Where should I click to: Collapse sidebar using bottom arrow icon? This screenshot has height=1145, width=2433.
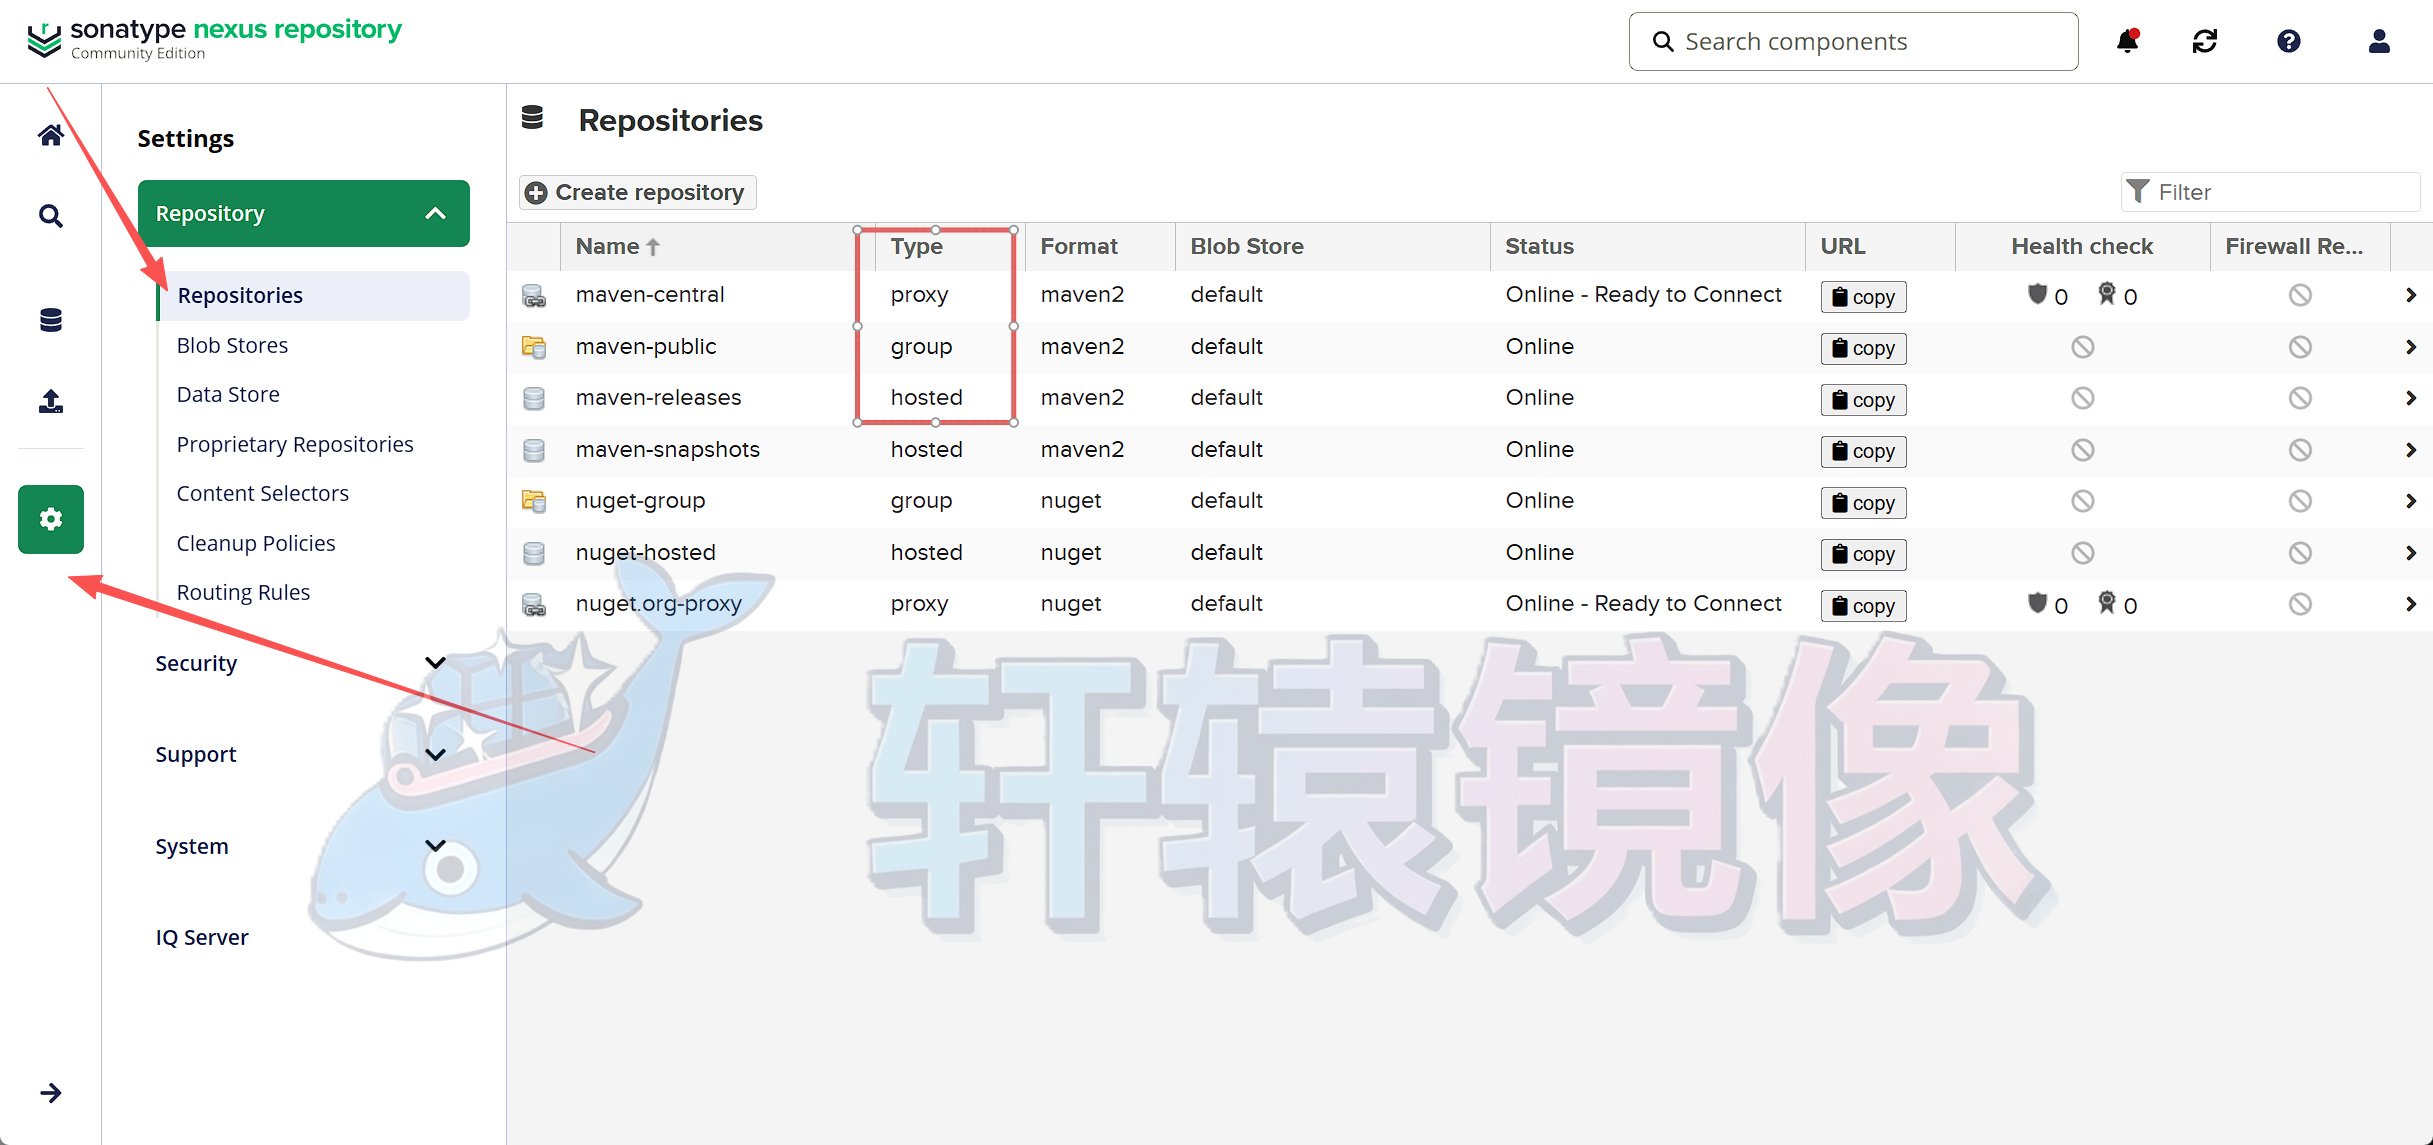50,1092
